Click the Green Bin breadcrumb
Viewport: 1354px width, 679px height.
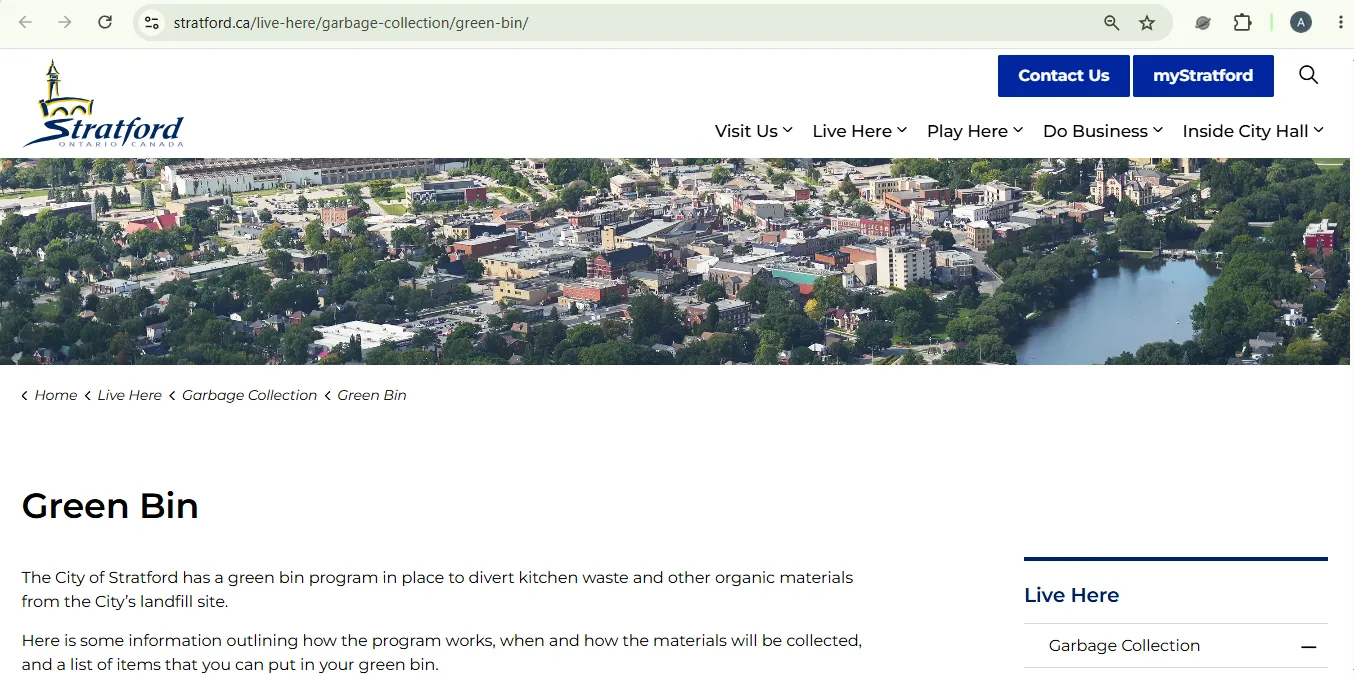click(x=372, y=395)
